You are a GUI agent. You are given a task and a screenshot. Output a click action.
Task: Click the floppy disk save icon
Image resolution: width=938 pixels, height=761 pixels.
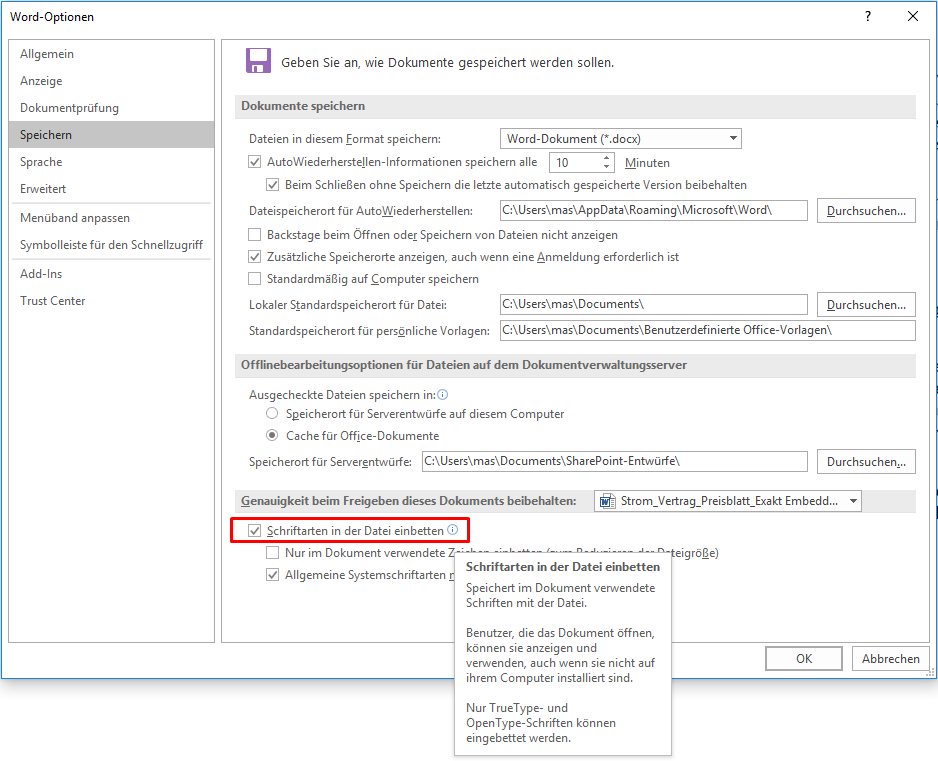(x=259, y=61)
